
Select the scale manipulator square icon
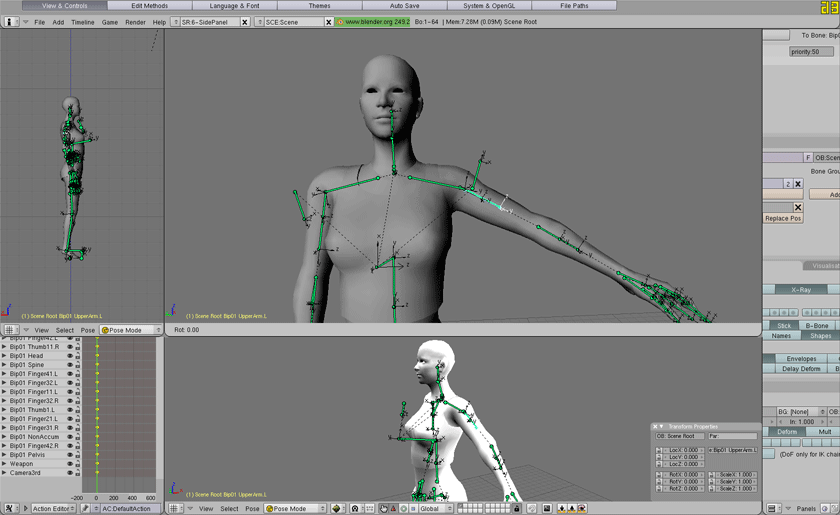pyautogui.click(x=412, y=508)
